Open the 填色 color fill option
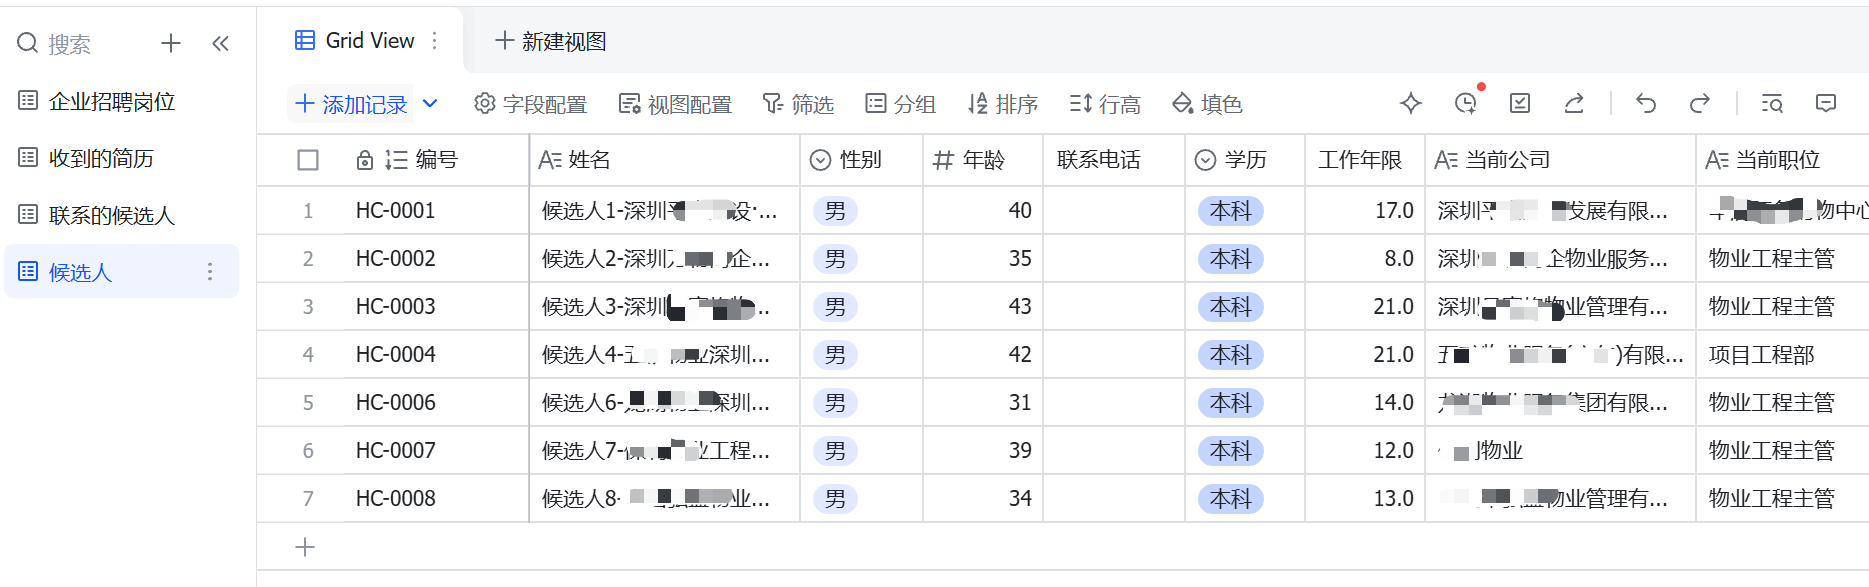The image size is (1869, 587). (x=1207, y=104)
